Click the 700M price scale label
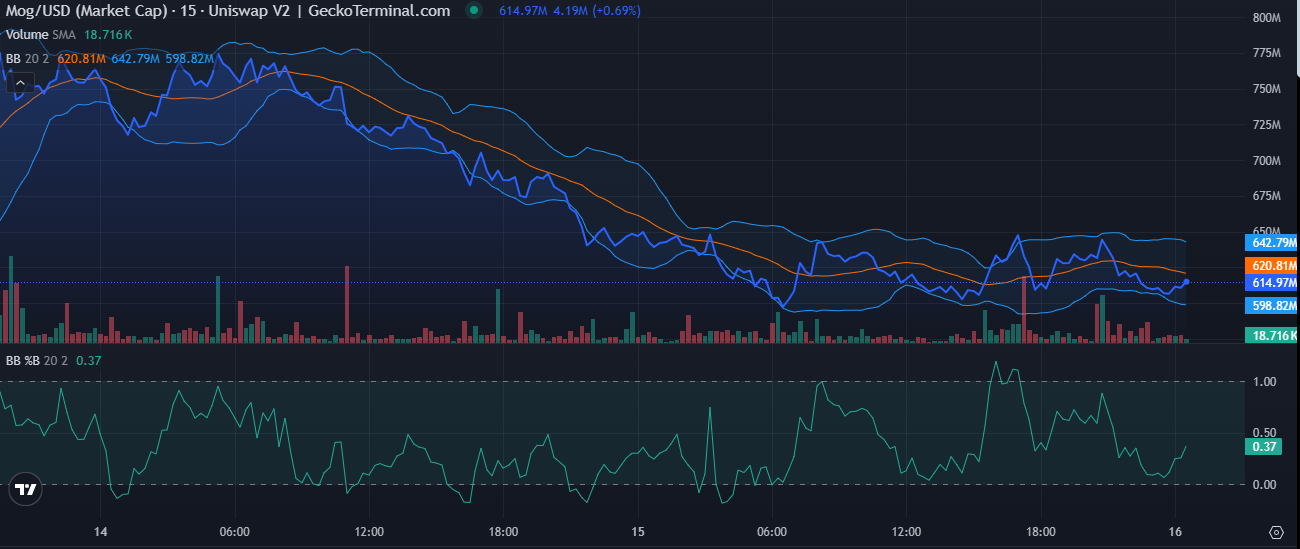 click(x=1266, y=161)
